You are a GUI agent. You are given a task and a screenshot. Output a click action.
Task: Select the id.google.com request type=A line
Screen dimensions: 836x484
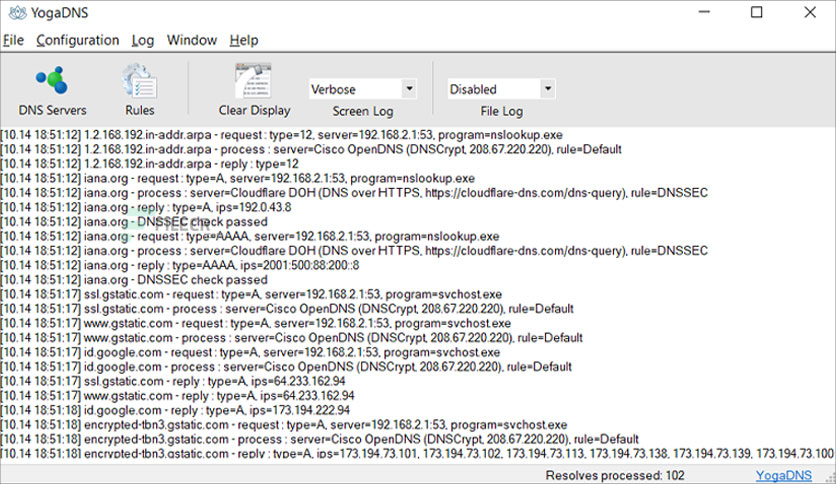[x=251, y=352]
